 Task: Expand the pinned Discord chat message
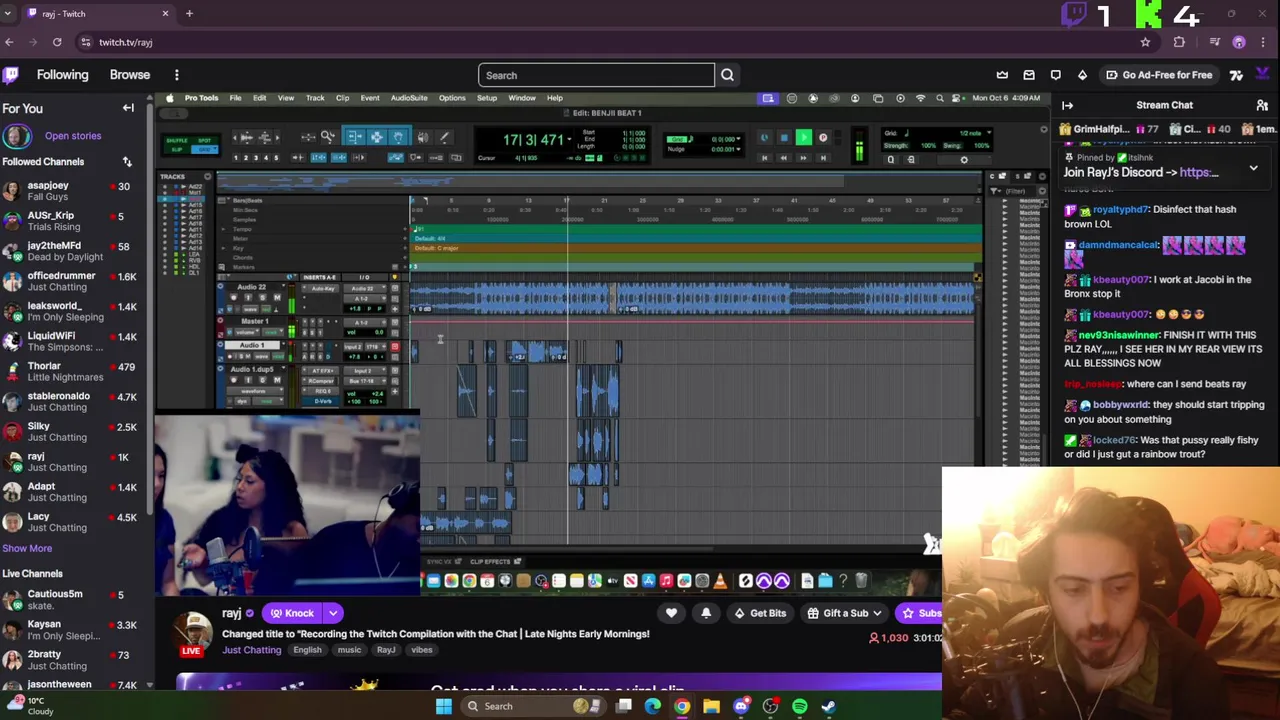pos(1253,169)
